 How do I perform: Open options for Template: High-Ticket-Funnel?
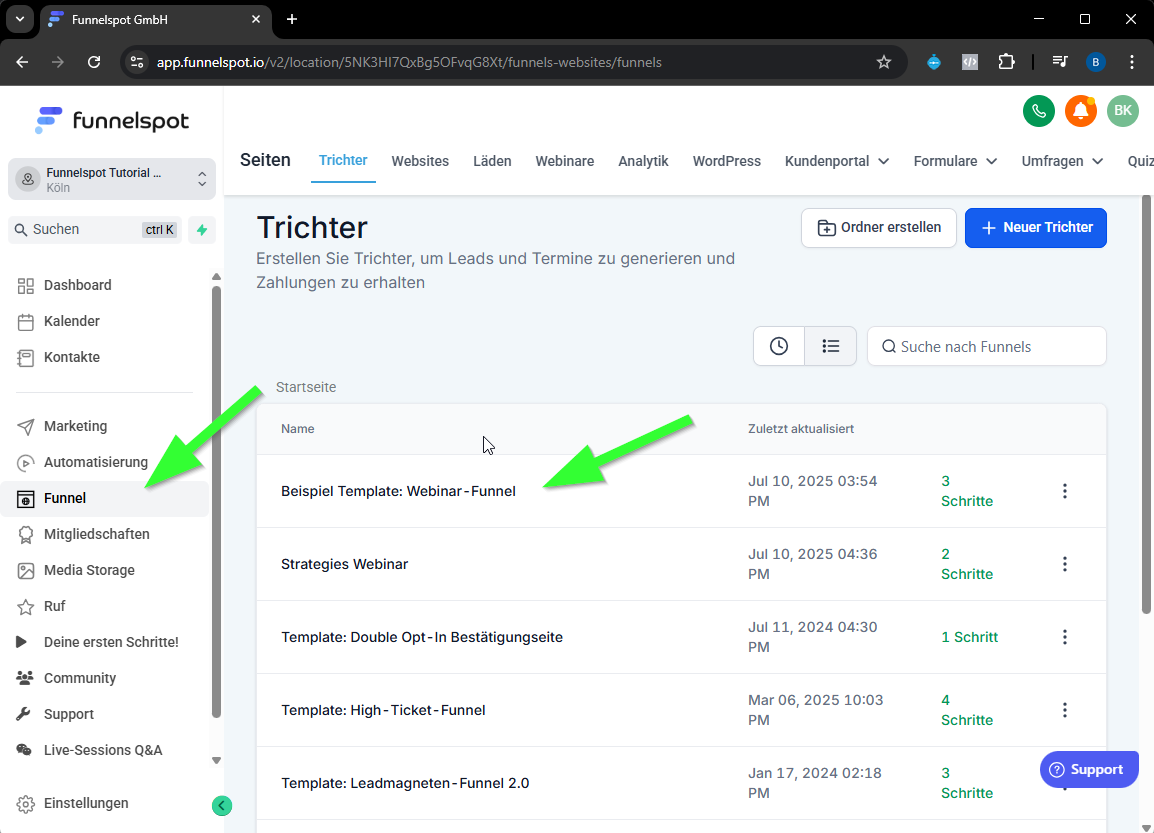(1064, 710)
